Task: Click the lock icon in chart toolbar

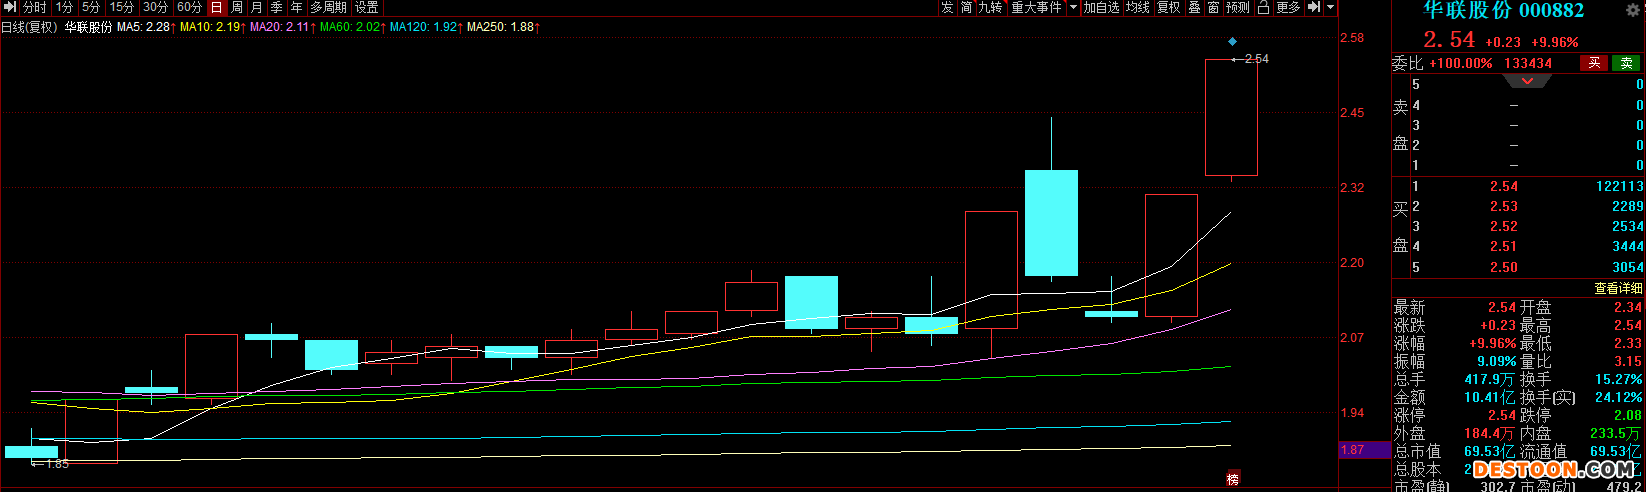Action: (x=1263, y=7)
